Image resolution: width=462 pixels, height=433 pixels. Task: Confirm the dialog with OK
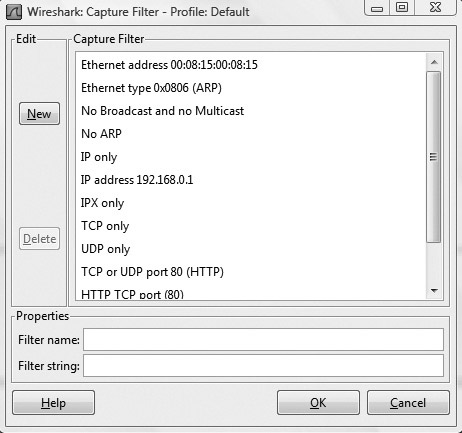(x=318, y=403)
